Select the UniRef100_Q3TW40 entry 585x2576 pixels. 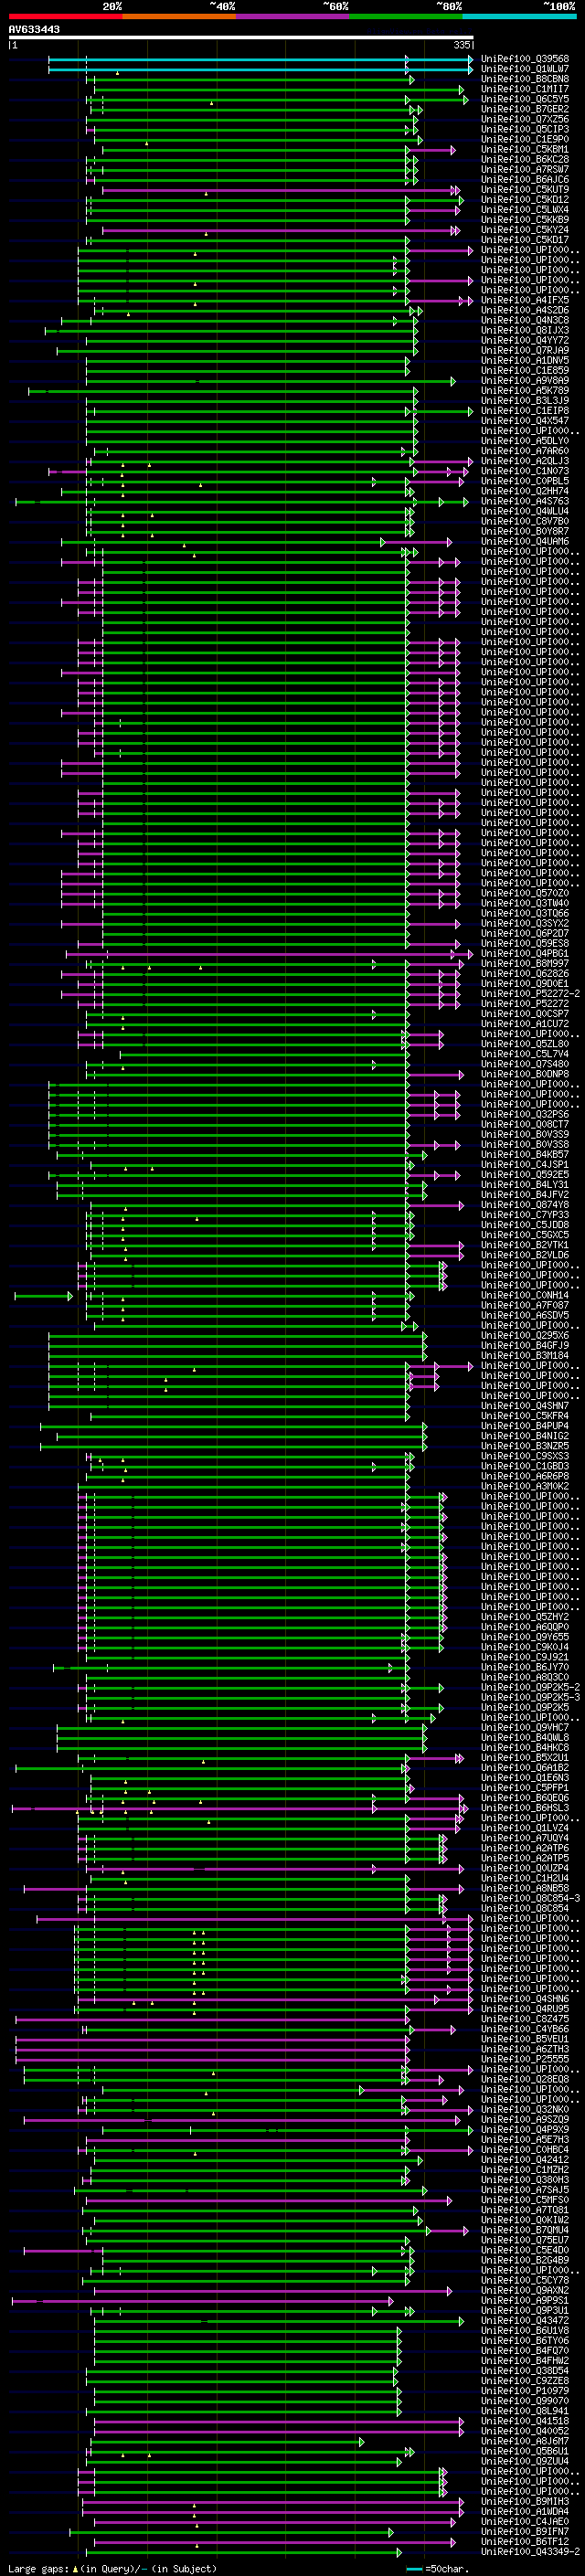click(x=525, y=903)
